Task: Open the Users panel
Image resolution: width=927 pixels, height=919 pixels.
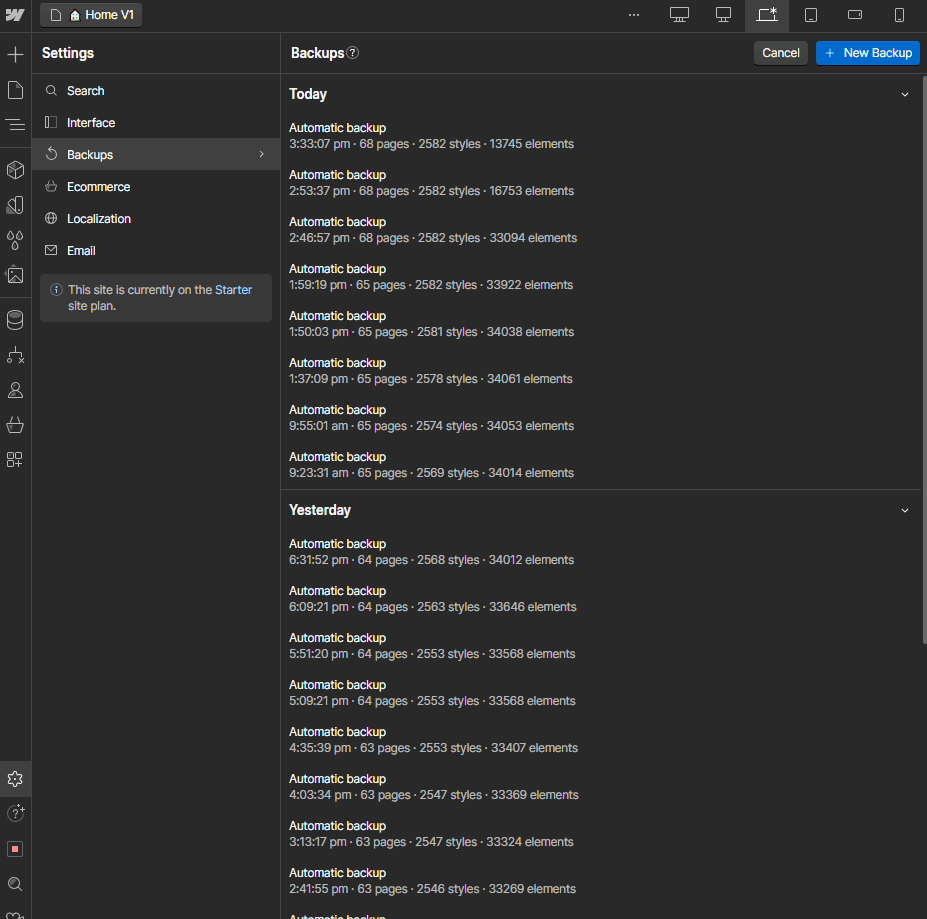Action: [15, 390]
